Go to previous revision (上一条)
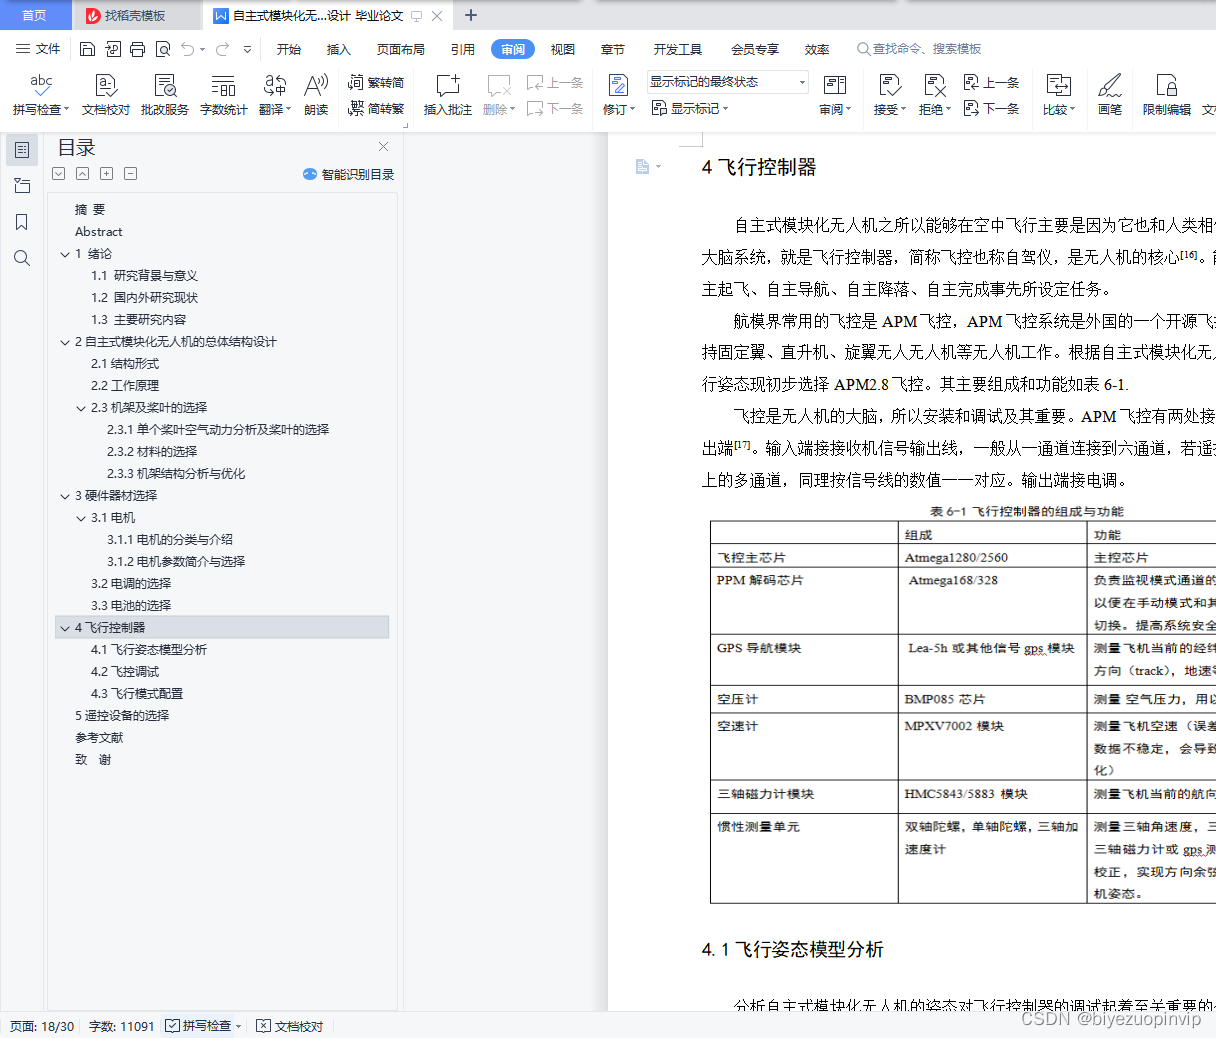The width and height of the screenshot is (1216, 1038). (x=991, y=82)
